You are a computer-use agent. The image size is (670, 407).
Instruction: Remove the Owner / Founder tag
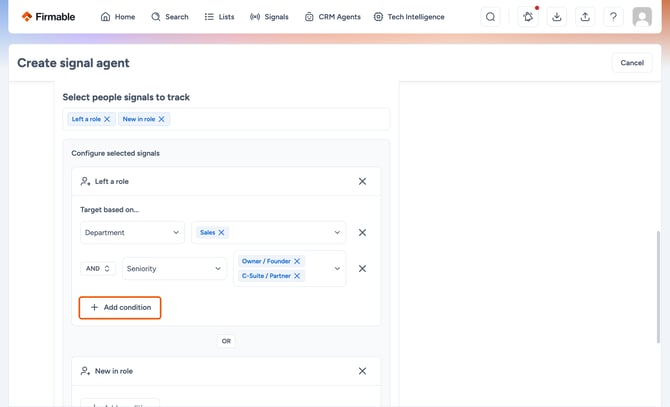[297, 261]
